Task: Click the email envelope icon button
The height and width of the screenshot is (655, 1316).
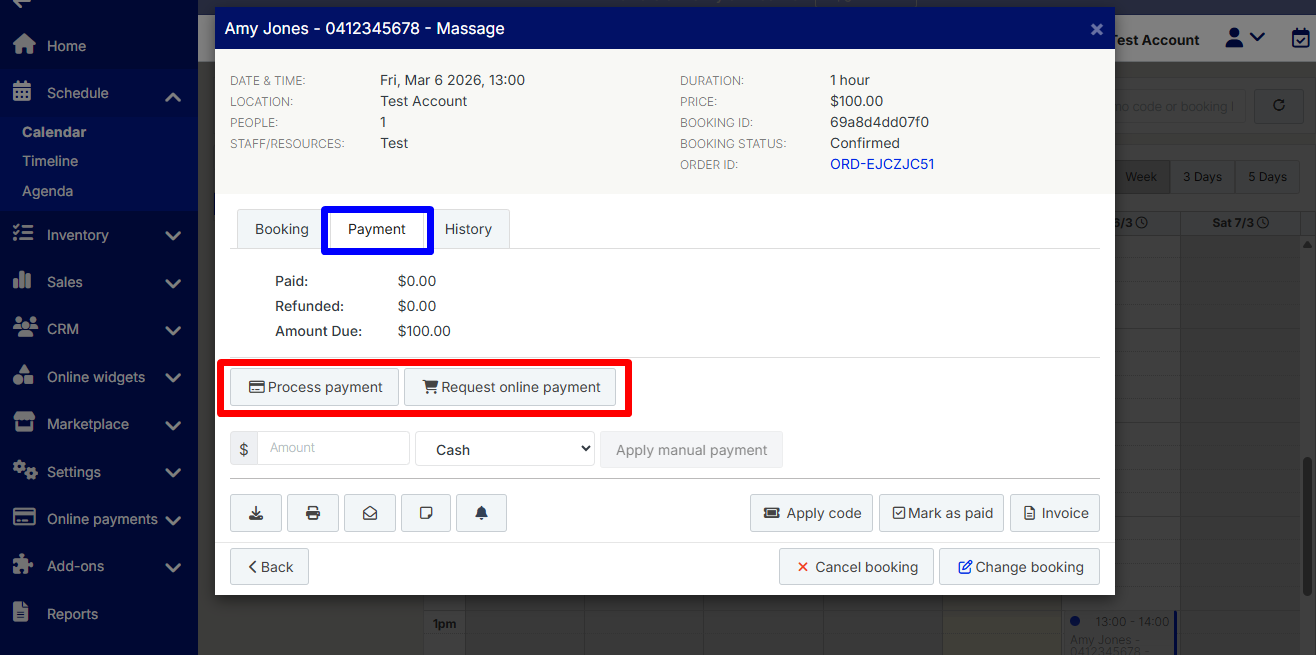Action: click(369, 513)
